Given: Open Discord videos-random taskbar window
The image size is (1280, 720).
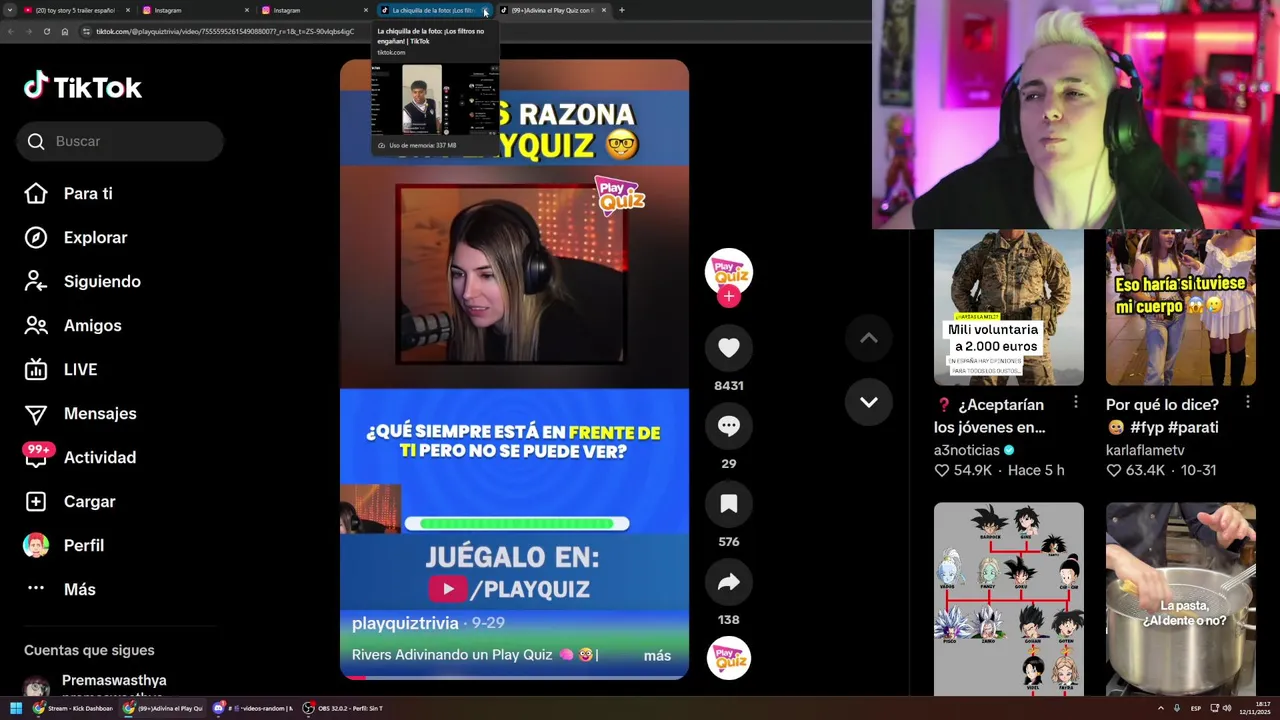Looking at the screenshot, I should click(x=253, y=708).
